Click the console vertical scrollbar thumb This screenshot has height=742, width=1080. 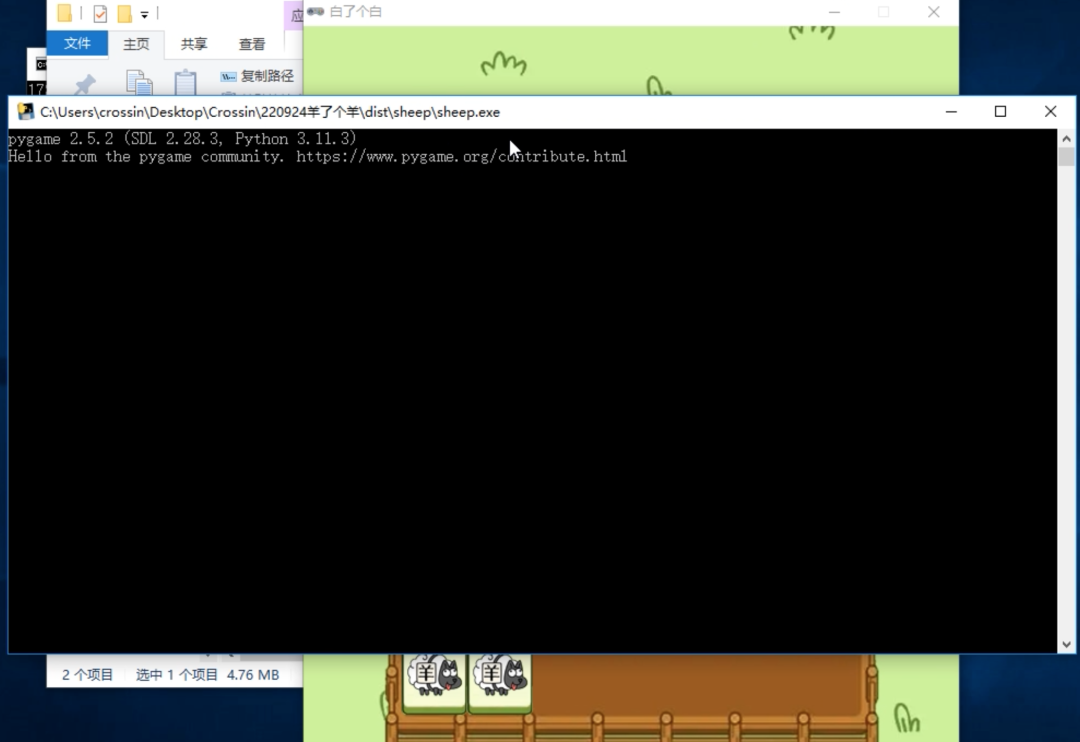[x=1066, y=157]
